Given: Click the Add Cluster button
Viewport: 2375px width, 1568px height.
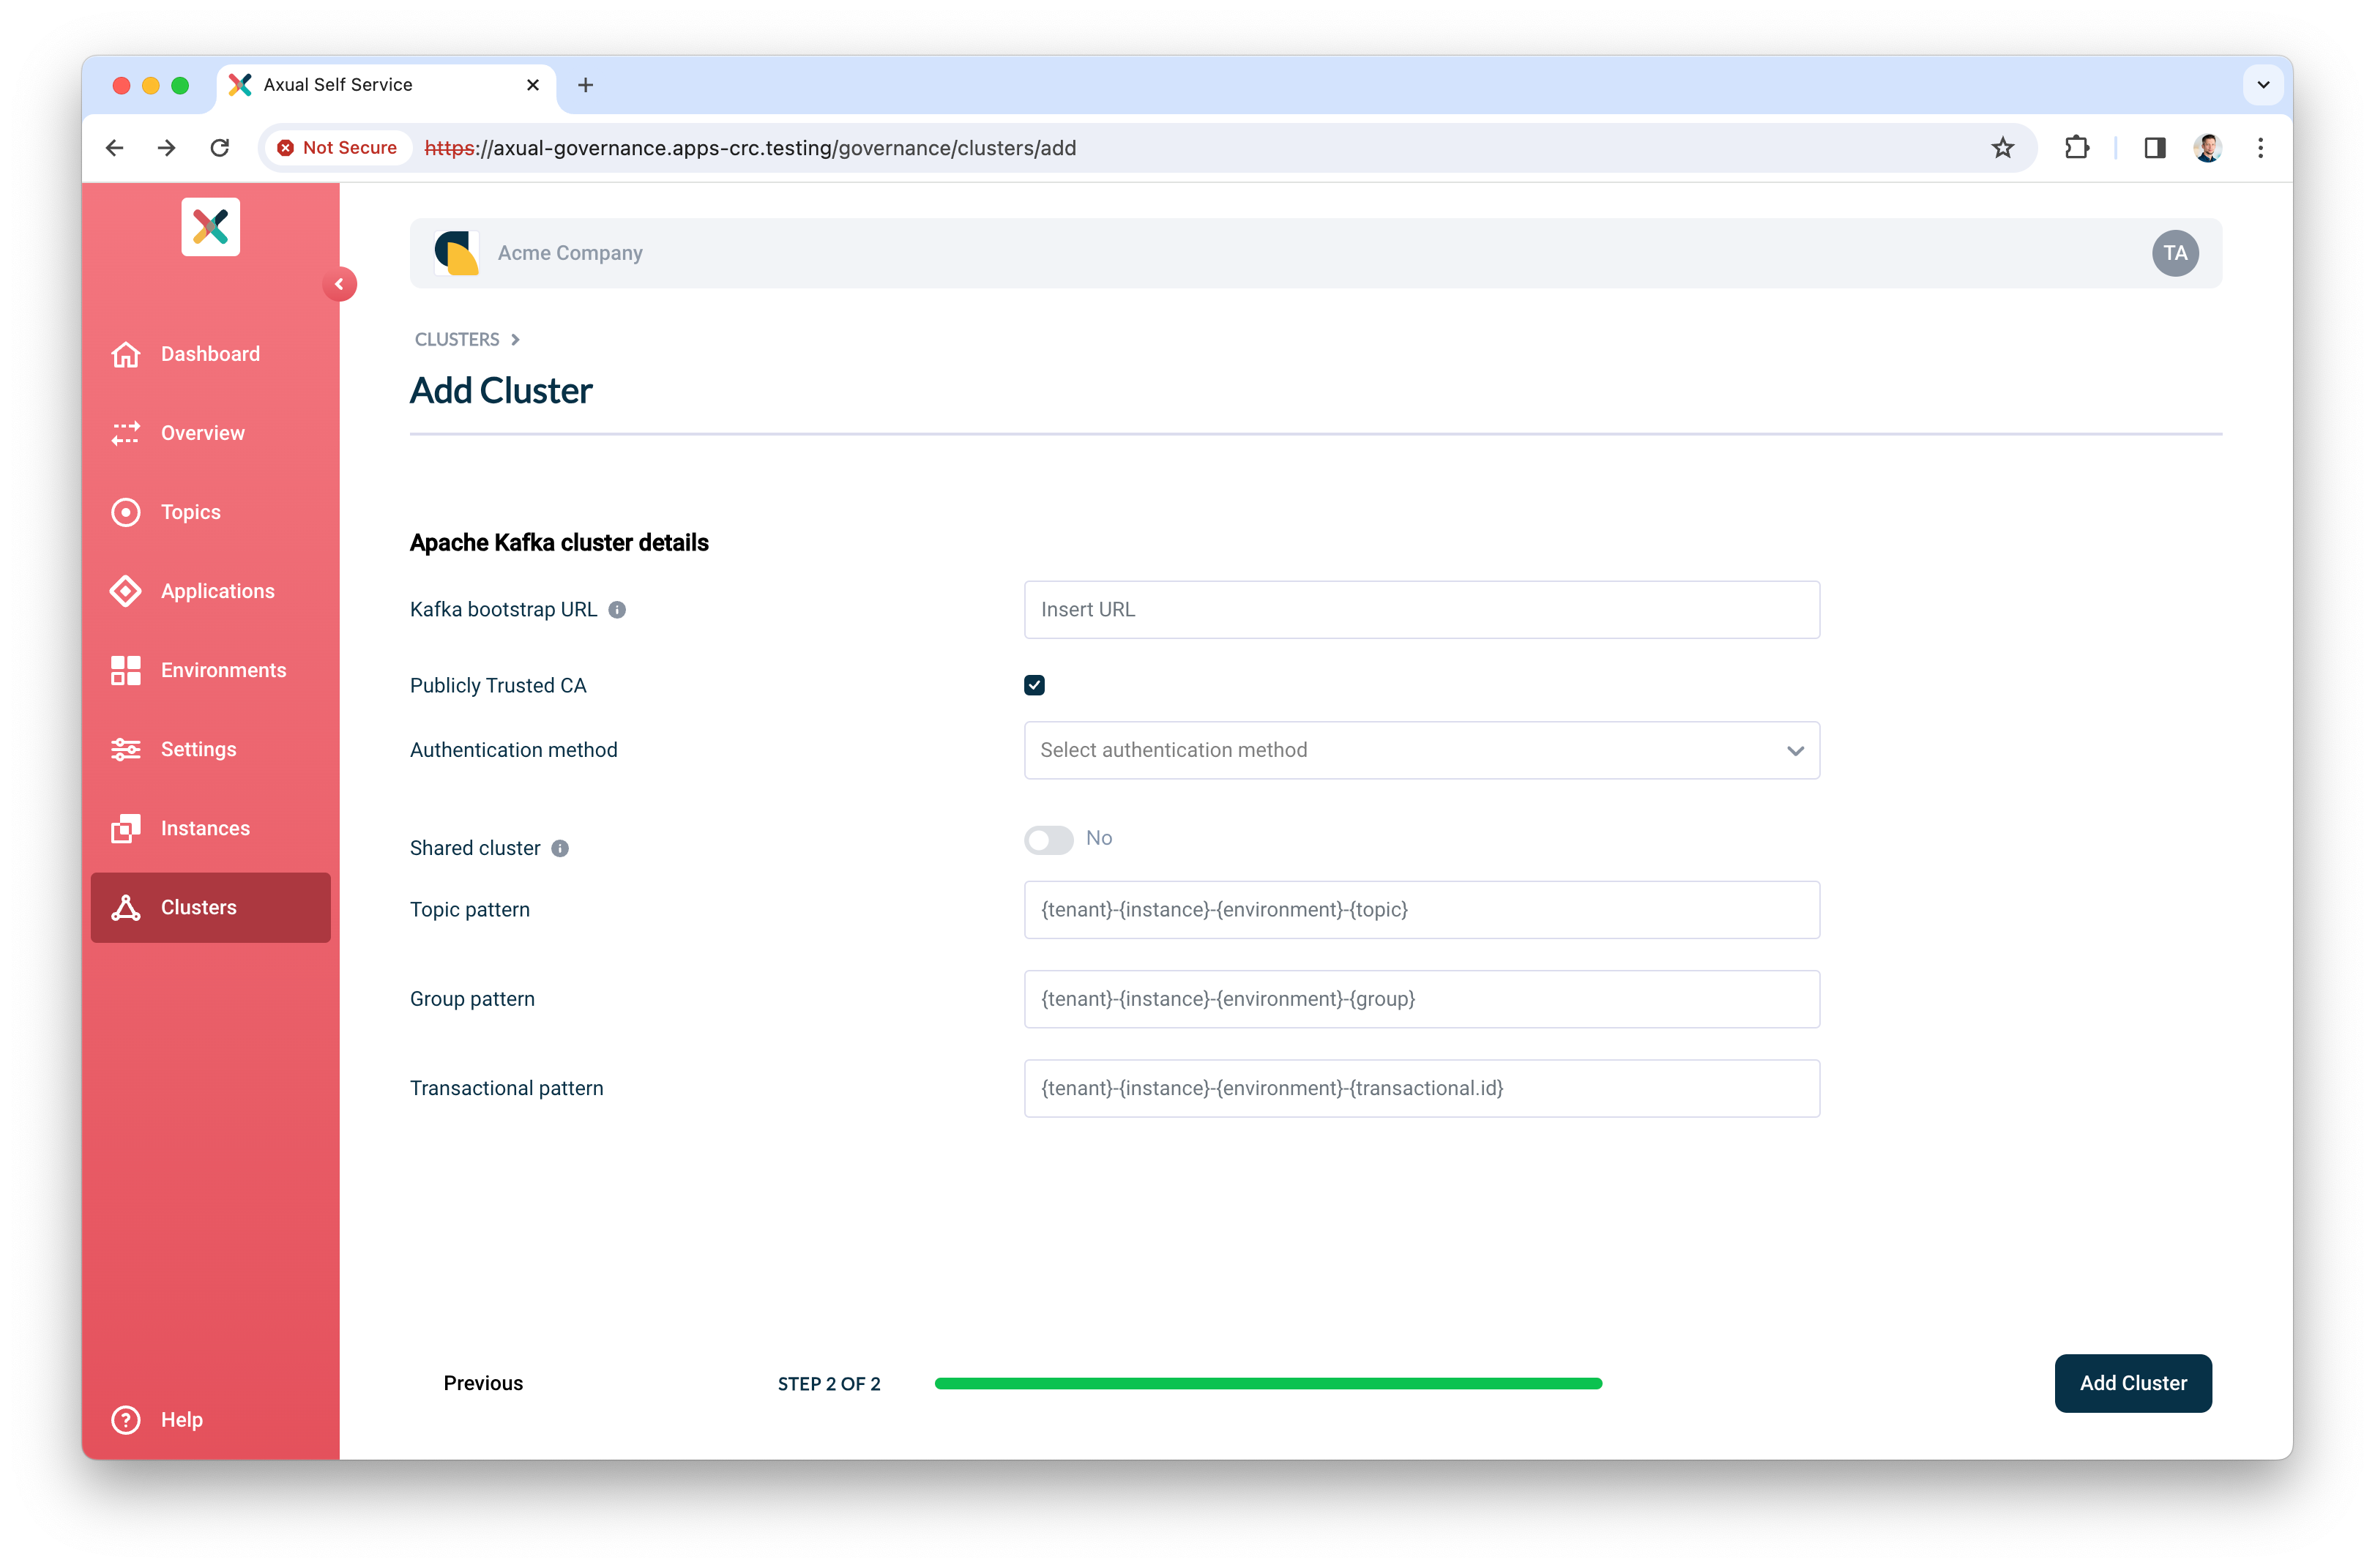Looking at the screenshot, I should (x=2132, y=1383).
